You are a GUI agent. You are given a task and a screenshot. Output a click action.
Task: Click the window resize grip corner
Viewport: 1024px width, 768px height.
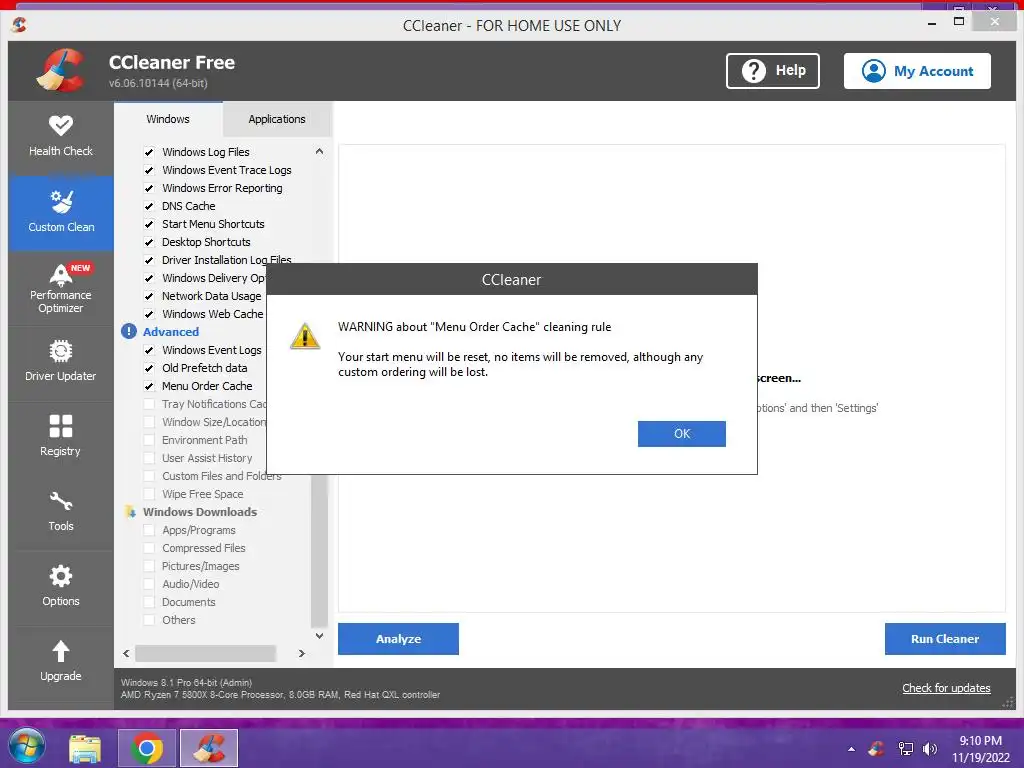click(x=1008, y=703)
